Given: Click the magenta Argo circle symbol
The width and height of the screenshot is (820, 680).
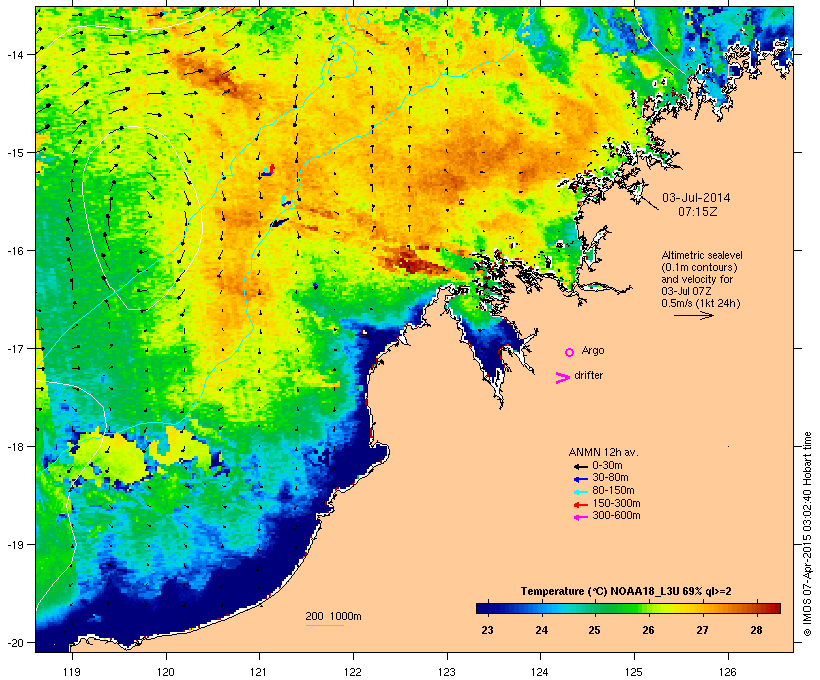Looking at the screenshot, I should 570,353.
